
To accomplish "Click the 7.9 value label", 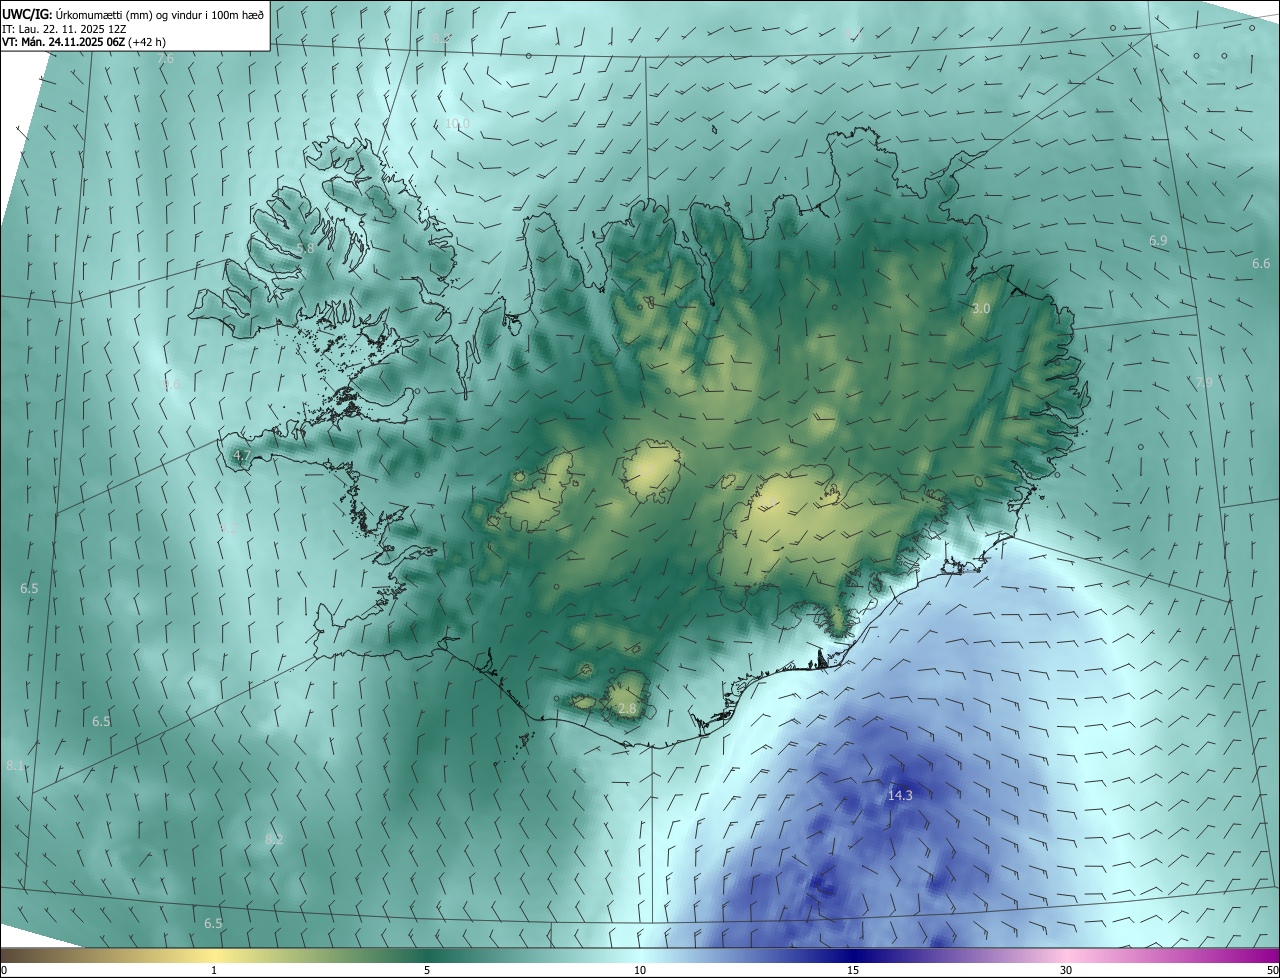I will [1204, 383].
